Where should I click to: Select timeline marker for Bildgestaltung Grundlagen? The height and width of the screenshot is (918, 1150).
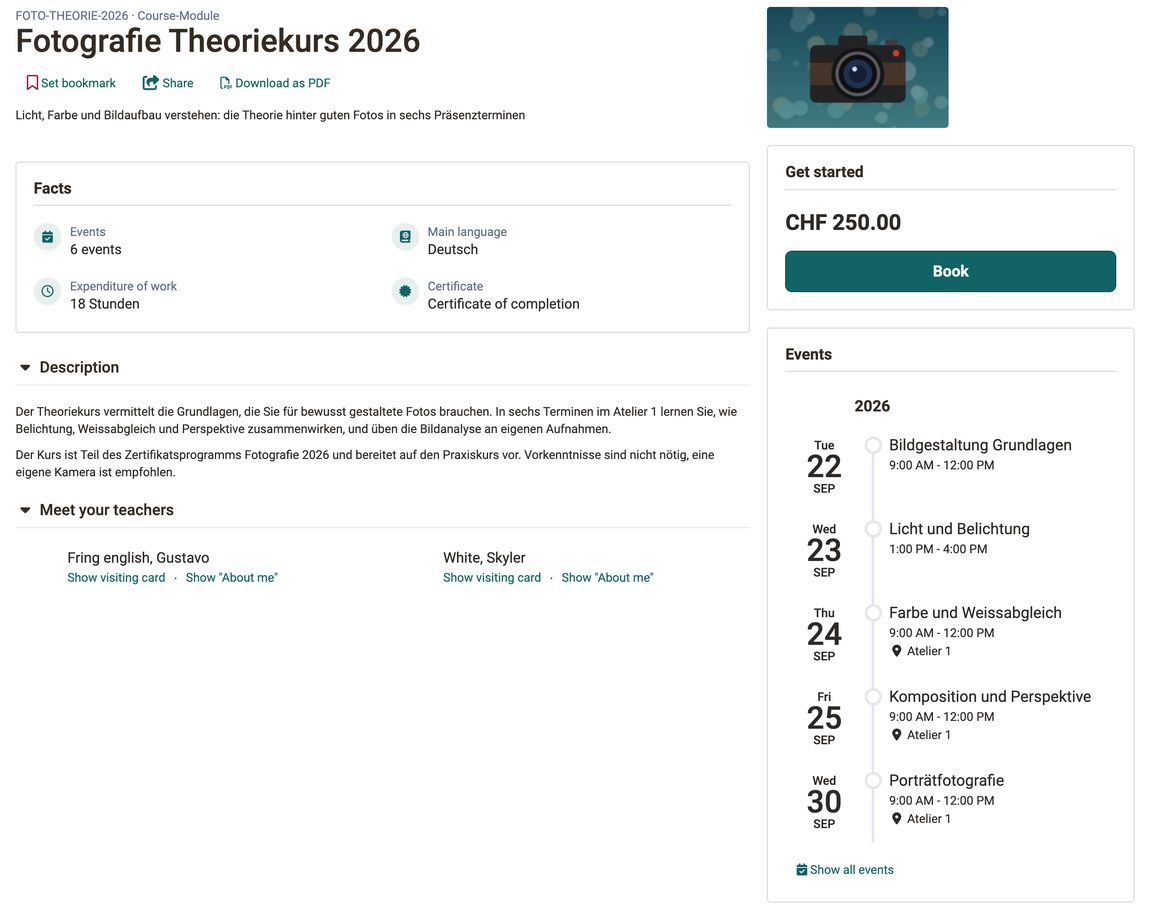tap(873, 445)
